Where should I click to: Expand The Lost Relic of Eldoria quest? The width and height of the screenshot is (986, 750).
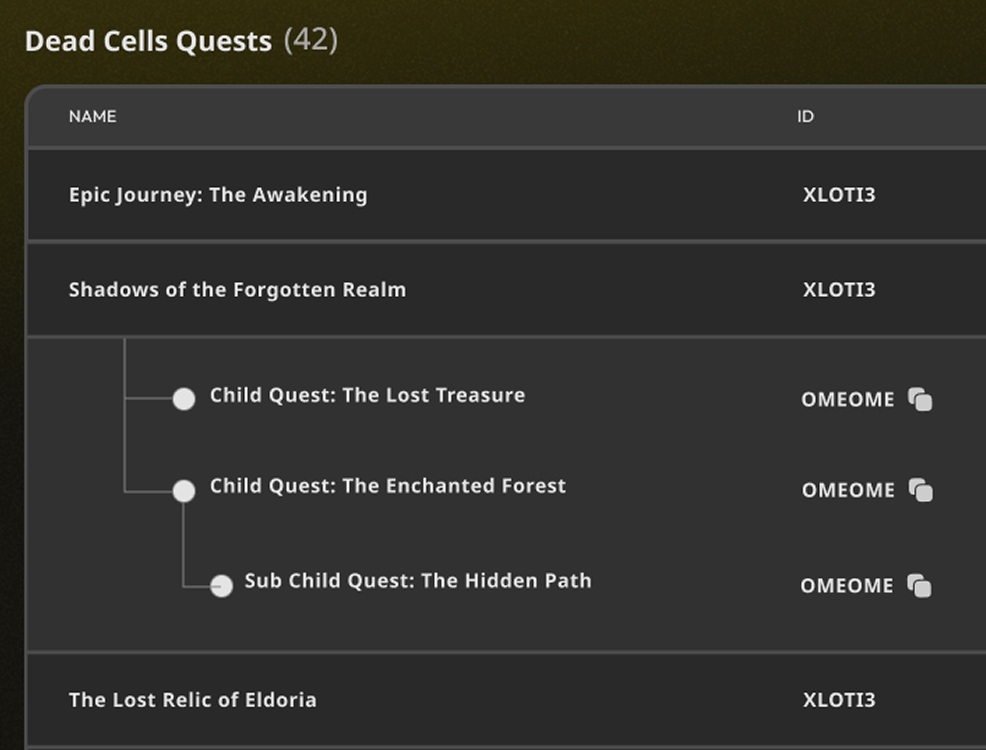point(193,699)
